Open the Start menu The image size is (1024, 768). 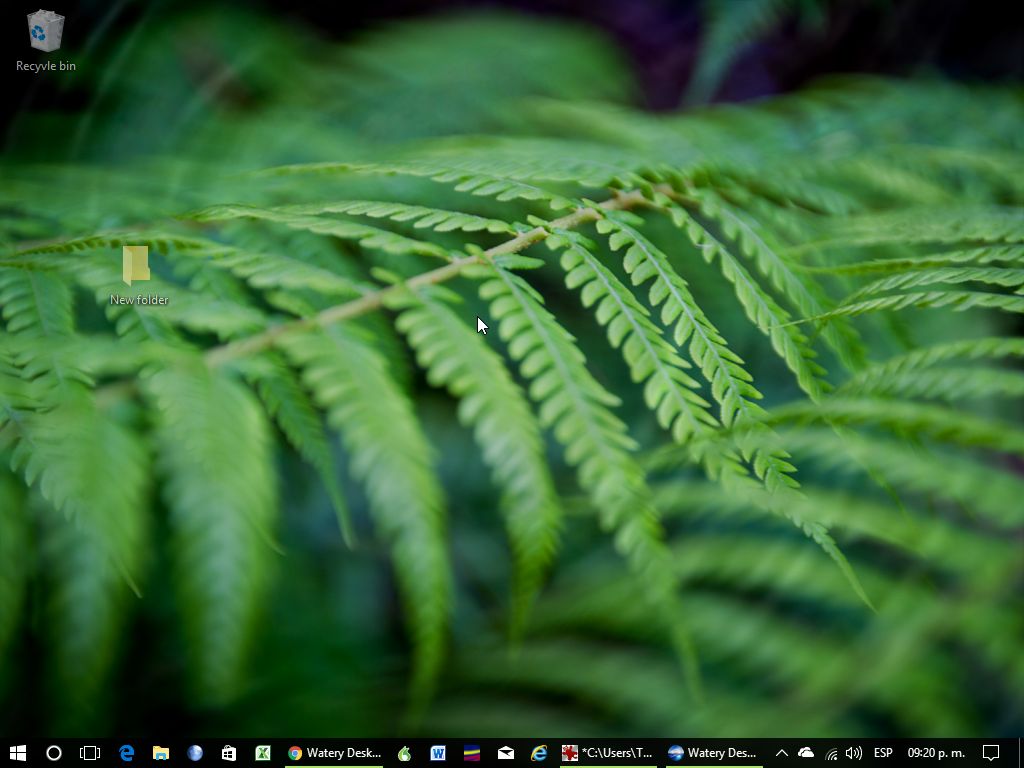tap(20, 753)
